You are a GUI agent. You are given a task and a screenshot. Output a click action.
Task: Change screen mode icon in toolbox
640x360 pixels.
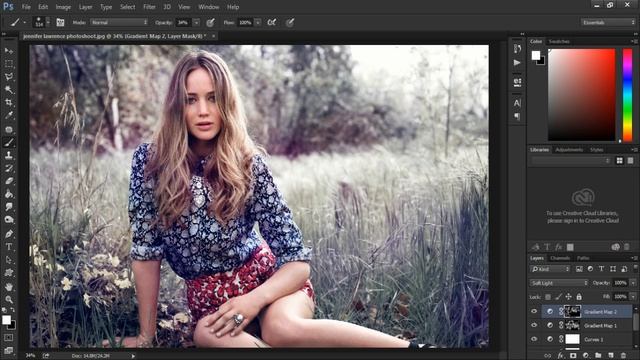tap(9, 350)
